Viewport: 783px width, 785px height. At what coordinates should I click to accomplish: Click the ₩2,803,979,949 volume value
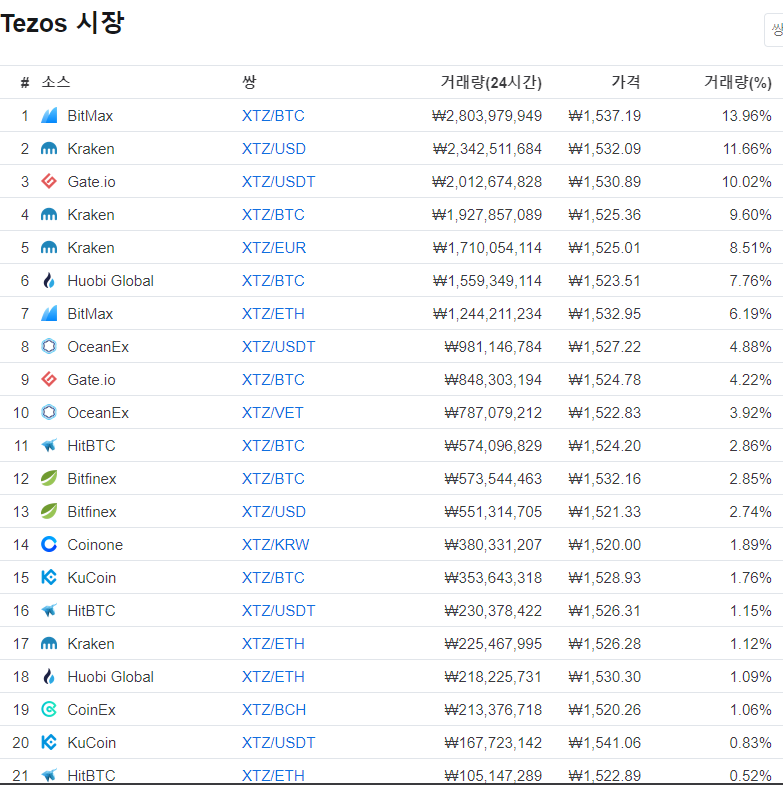tap(487, 116)
